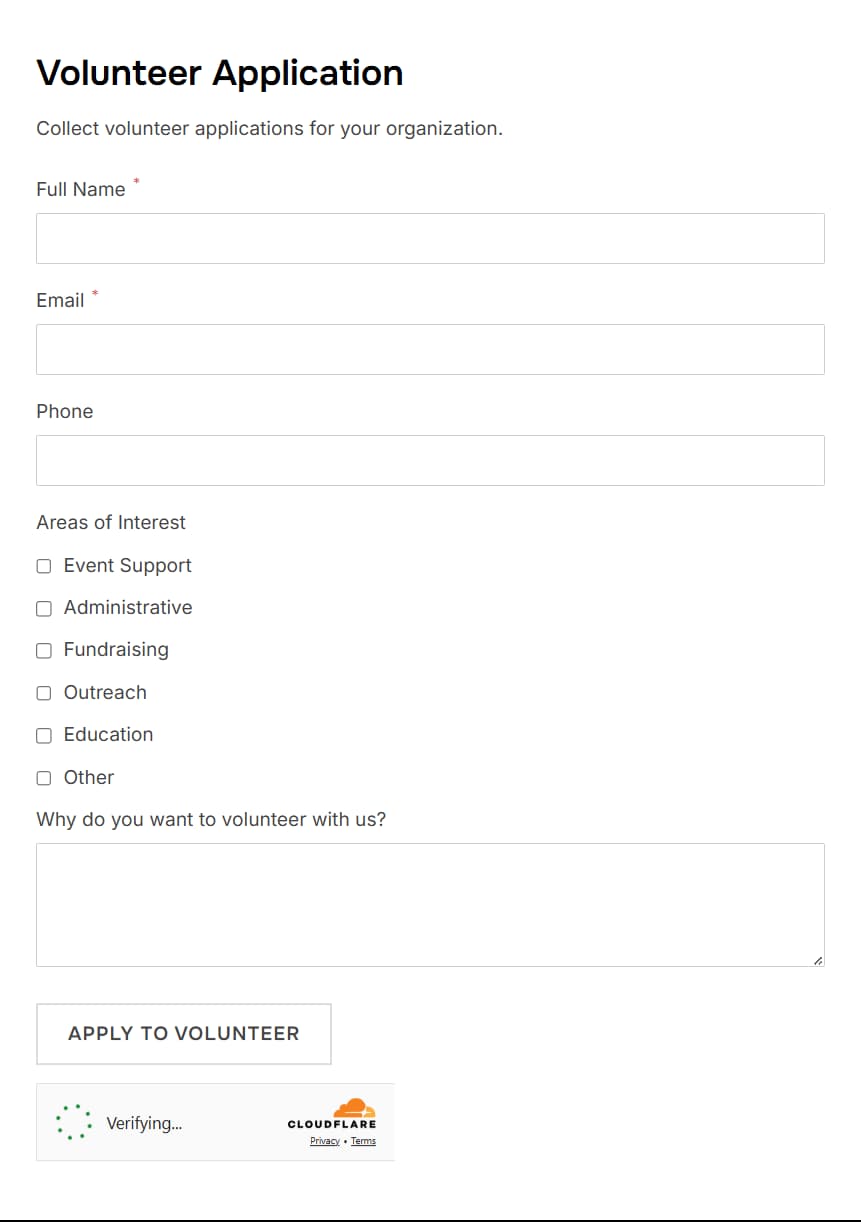Enable the Administrative interest option
861x1222 pixels.
click(44, 608)
